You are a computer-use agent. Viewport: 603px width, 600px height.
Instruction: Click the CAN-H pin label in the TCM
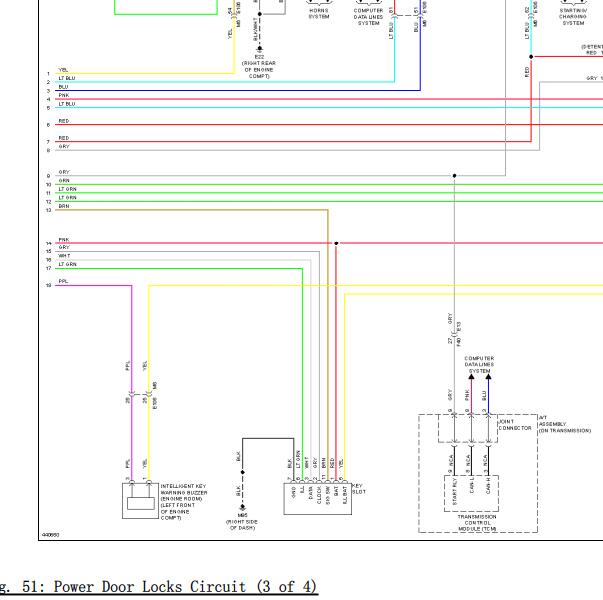click(488, 486)
